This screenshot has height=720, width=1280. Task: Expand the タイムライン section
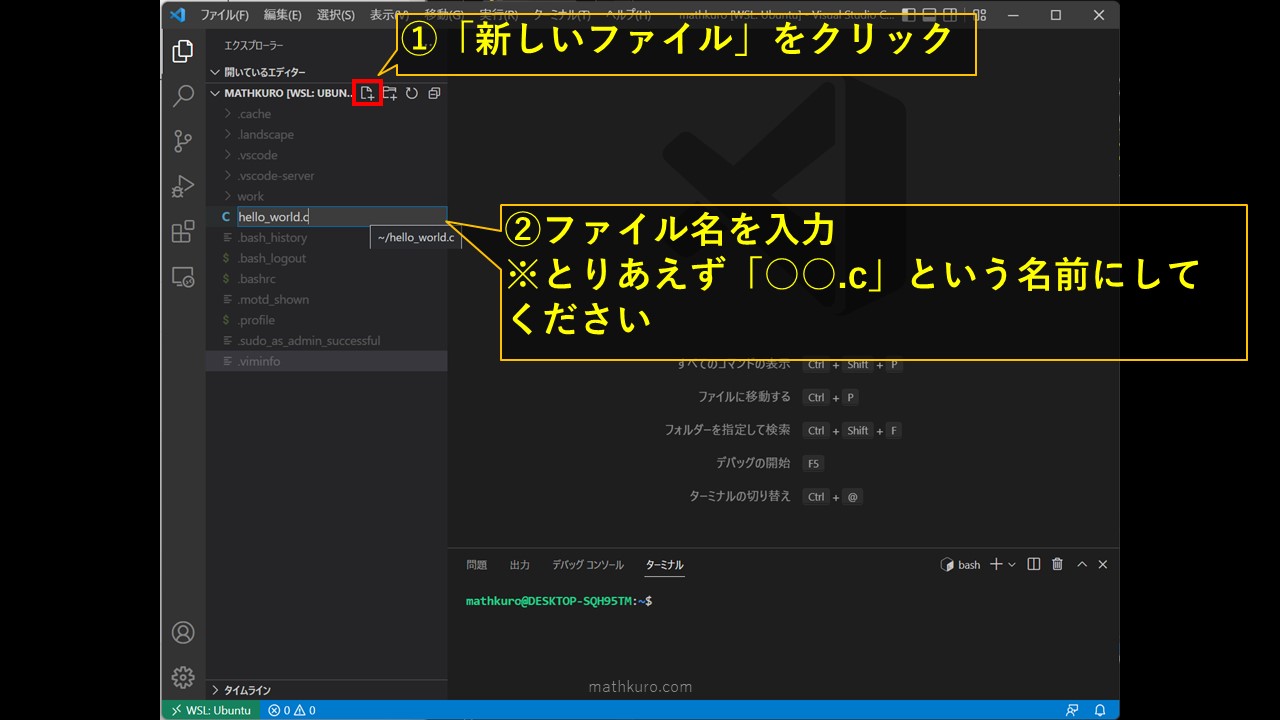pos(326,690)
